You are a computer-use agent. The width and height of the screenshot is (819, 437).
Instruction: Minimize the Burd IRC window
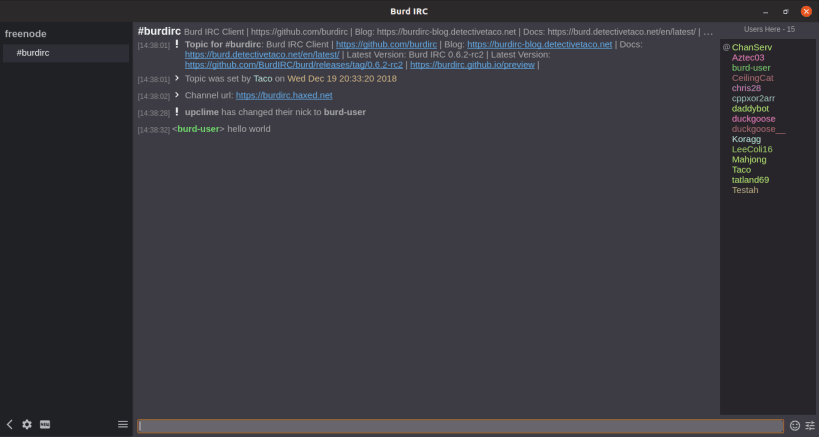tap(766, 11)
